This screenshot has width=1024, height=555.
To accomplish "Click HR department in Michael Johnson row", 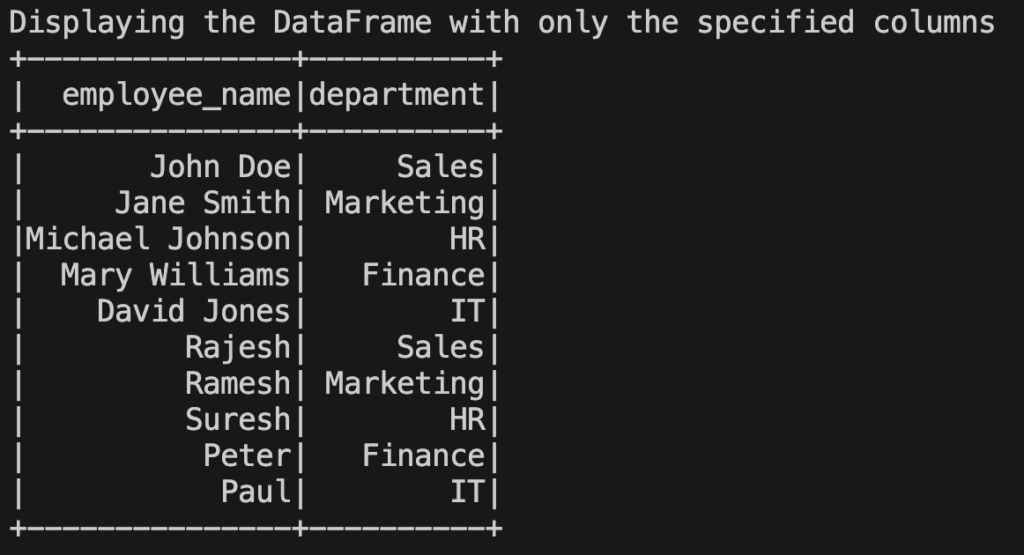I will point(467,239).
